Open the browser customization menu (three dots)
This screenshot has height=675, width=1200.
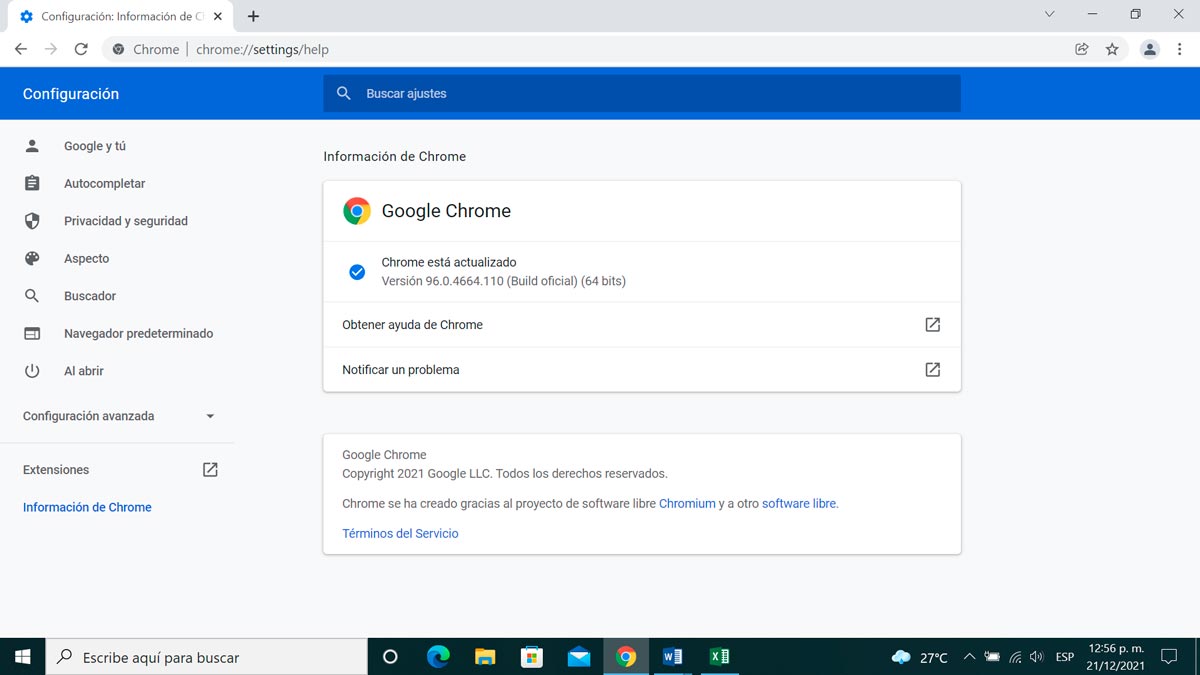[1181, 48]
